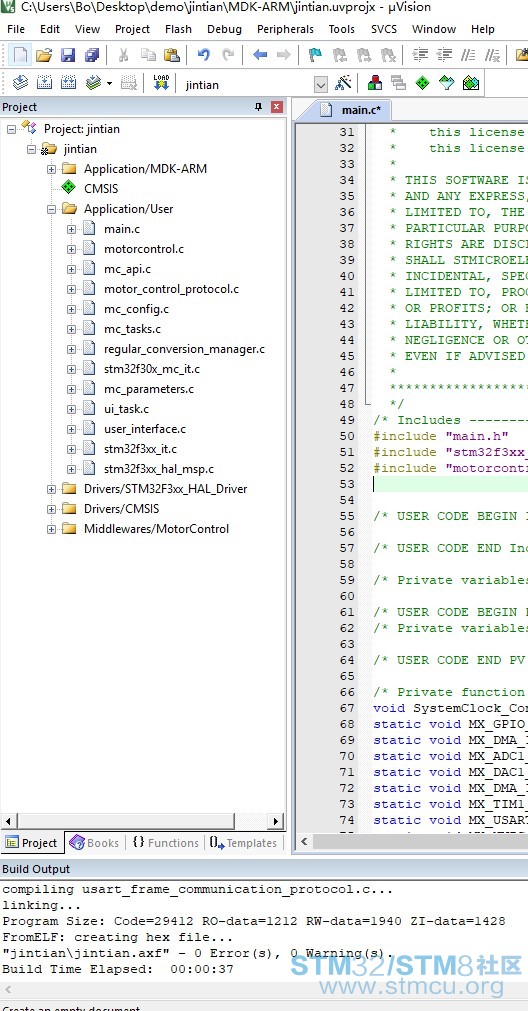Screen dimensions: 528x1011
Task: Expand the Drivers/STM32F3xx_HAL_Driver folder
Action: [x=51, y=489]
